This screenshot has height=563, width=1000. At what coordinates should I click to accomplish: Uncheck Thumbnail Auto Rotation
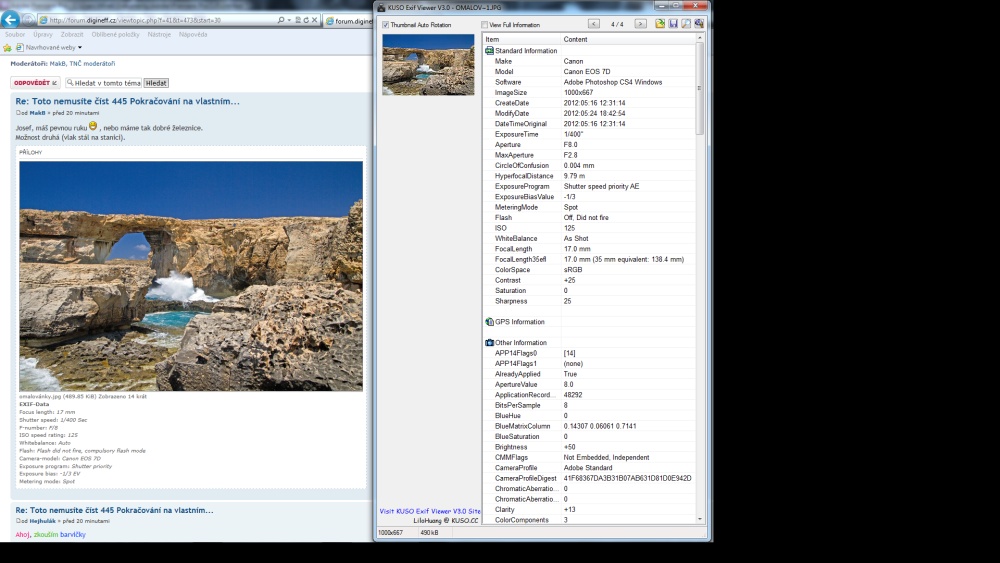(386, 25)
